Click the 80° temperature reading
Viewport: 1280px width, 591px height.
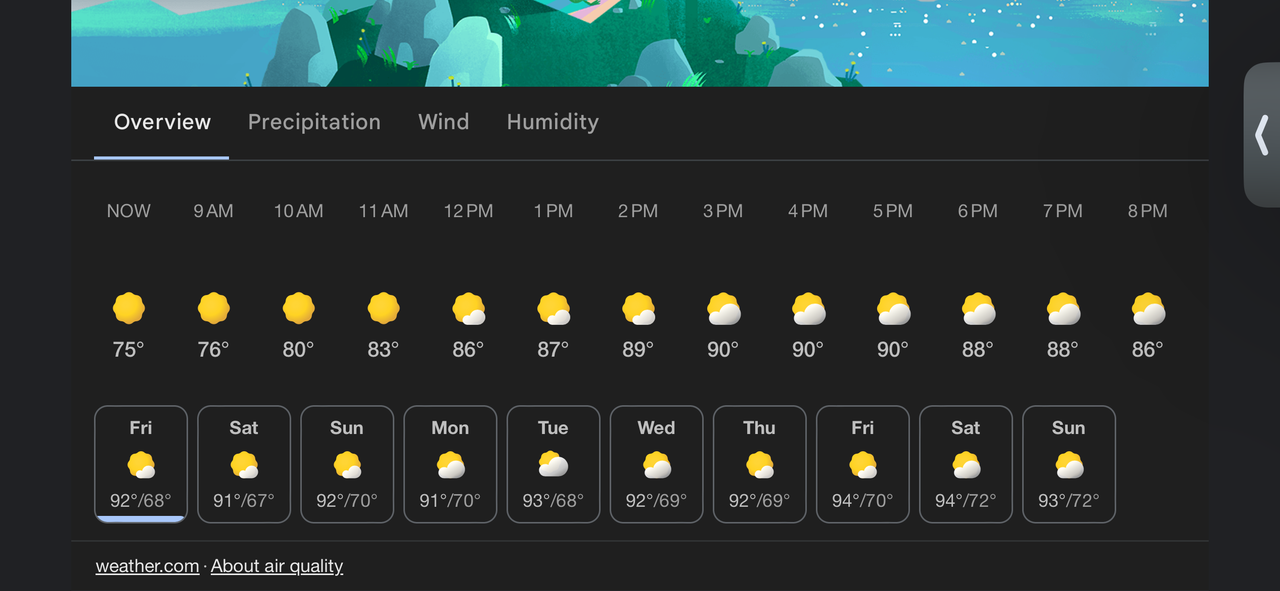pyautogui.click(x=298, y=350)
